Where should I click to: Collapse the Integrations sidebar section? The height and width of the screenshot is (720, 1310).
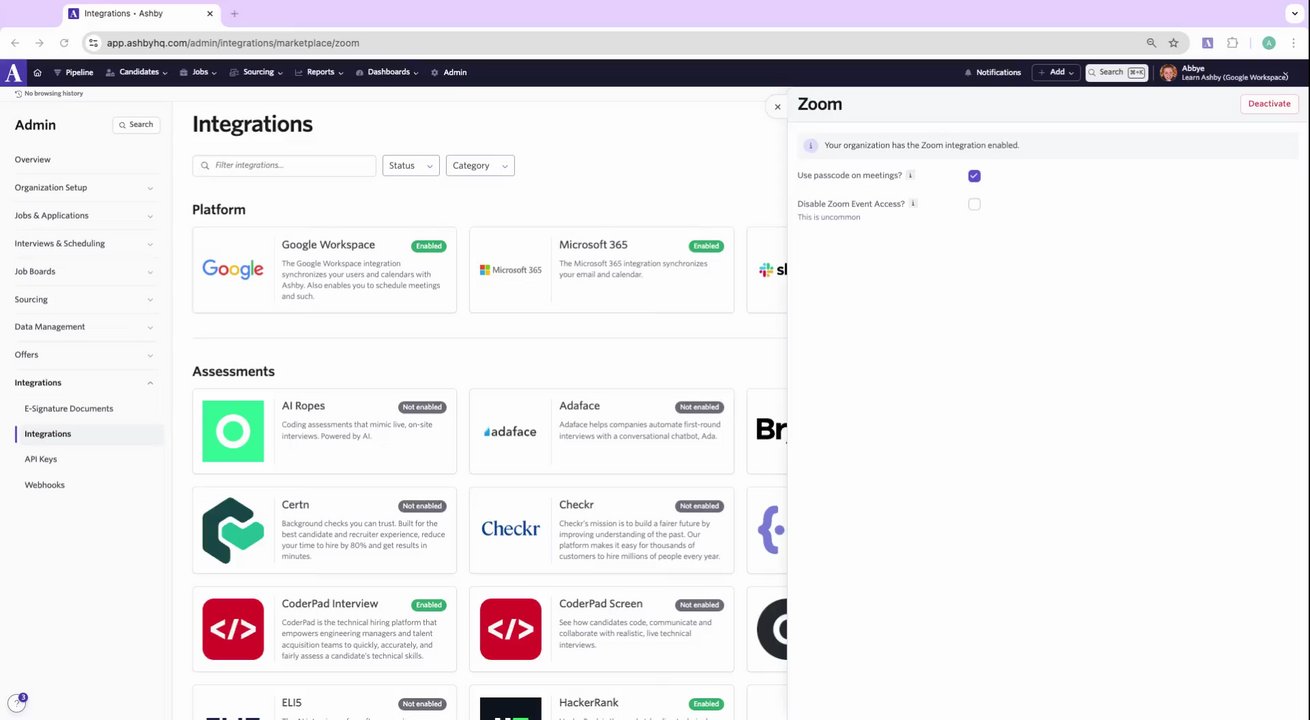[85, 383]
